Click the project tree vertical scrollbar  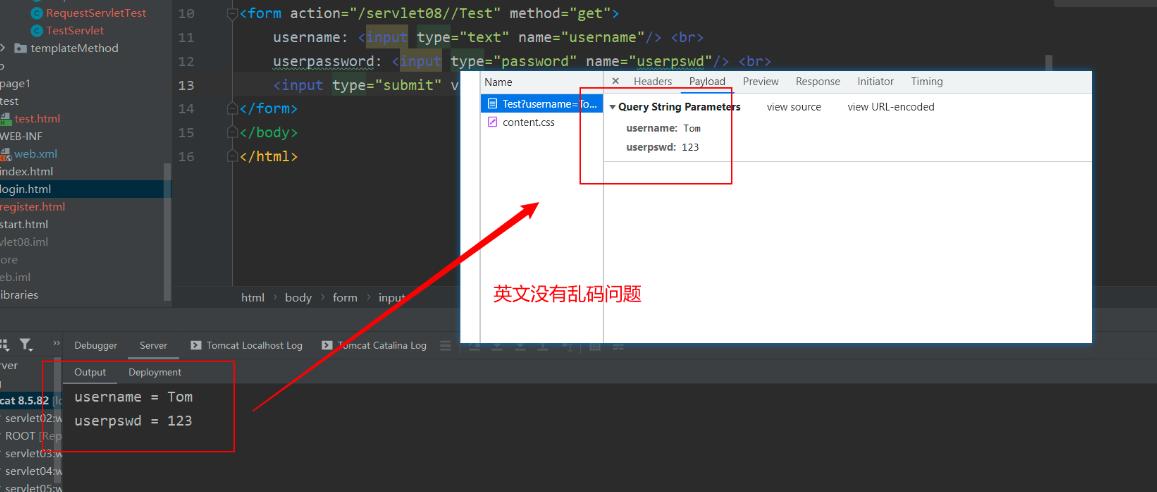pyautogui.click(x=167, y=232)
